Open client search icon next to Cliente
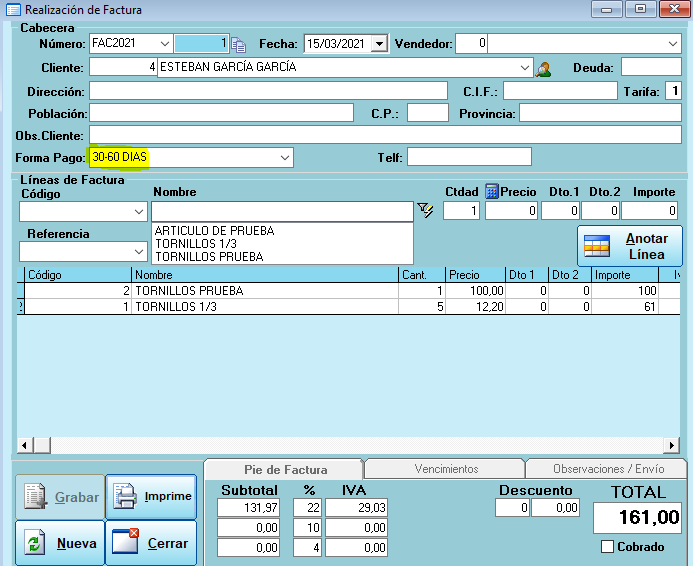Image resolution: width=693 pixels, height=566 pixels. [543, 69]
